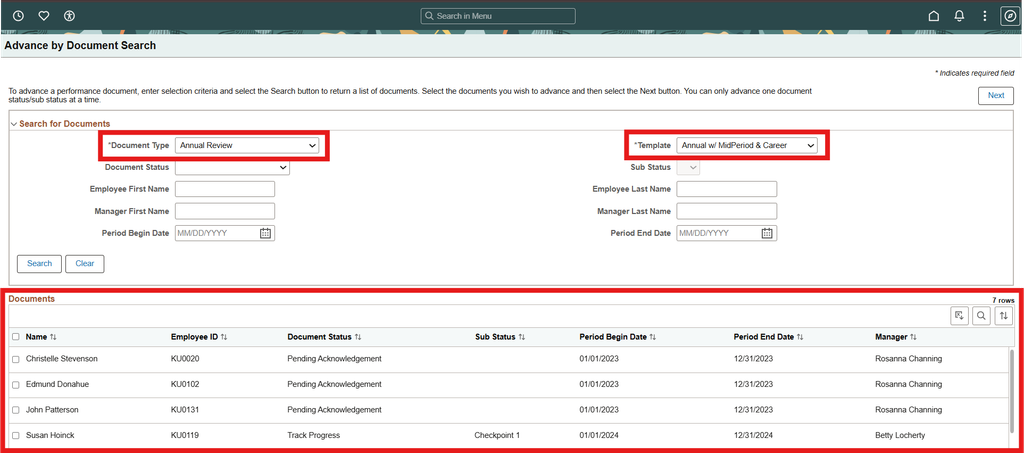Screen dimensions: 1024x453
Task: Click Employee ID KU0102
Action: (185, 384)
